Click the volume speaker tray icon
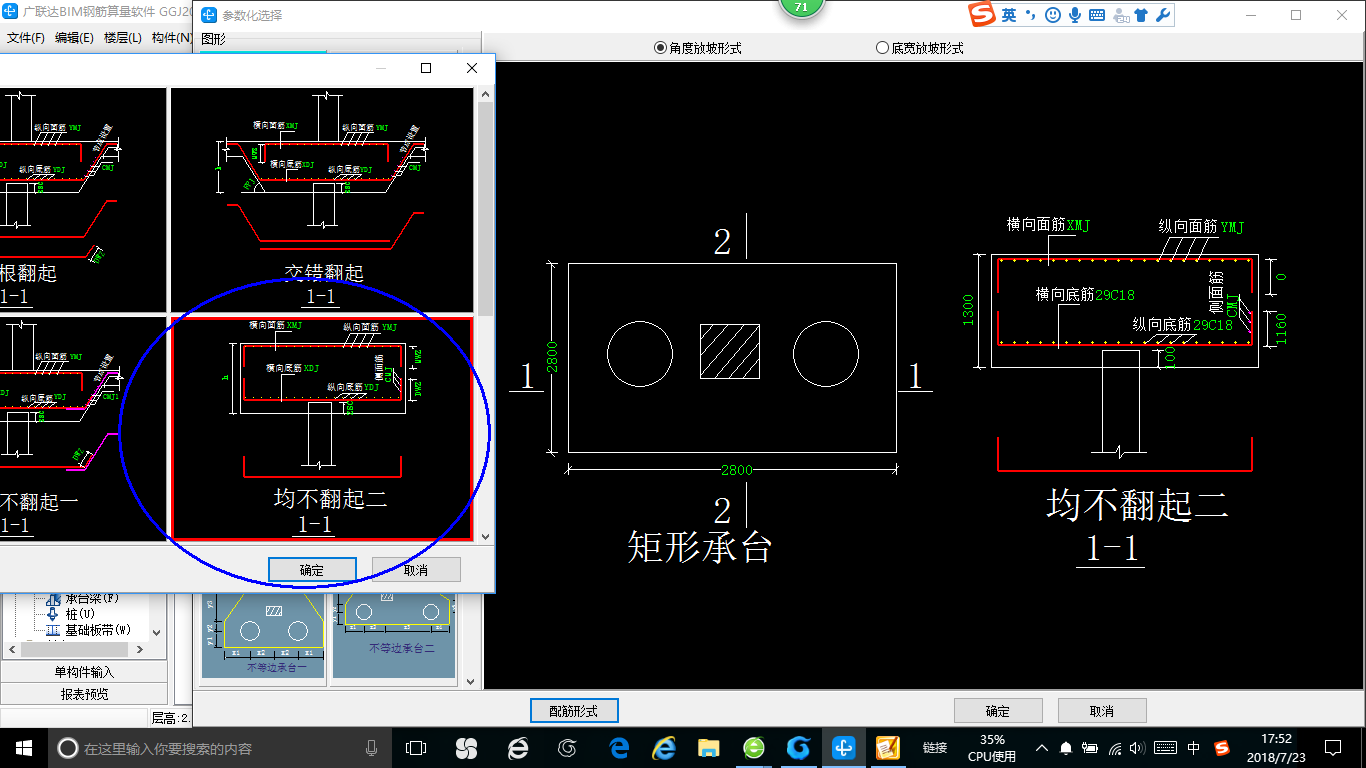 point(1140,748)
